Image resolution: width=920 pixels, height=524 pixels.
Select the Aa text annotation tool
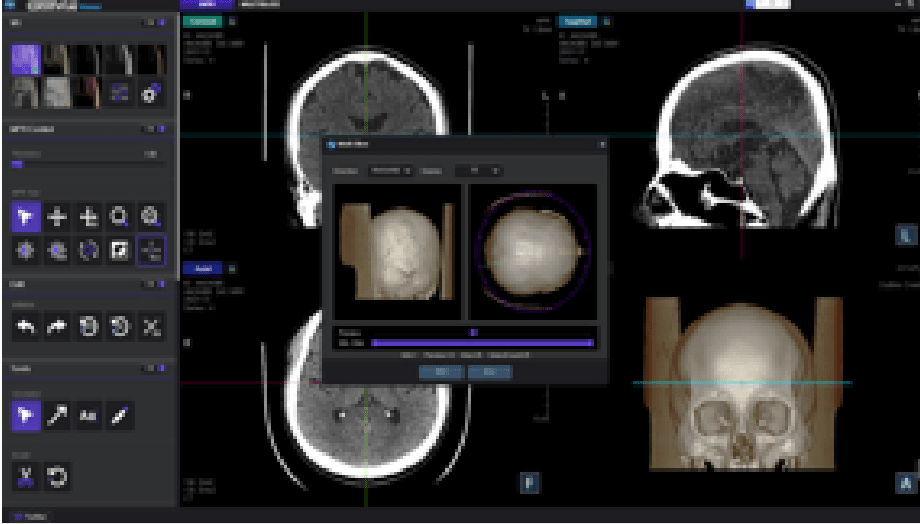pos(88,418)
